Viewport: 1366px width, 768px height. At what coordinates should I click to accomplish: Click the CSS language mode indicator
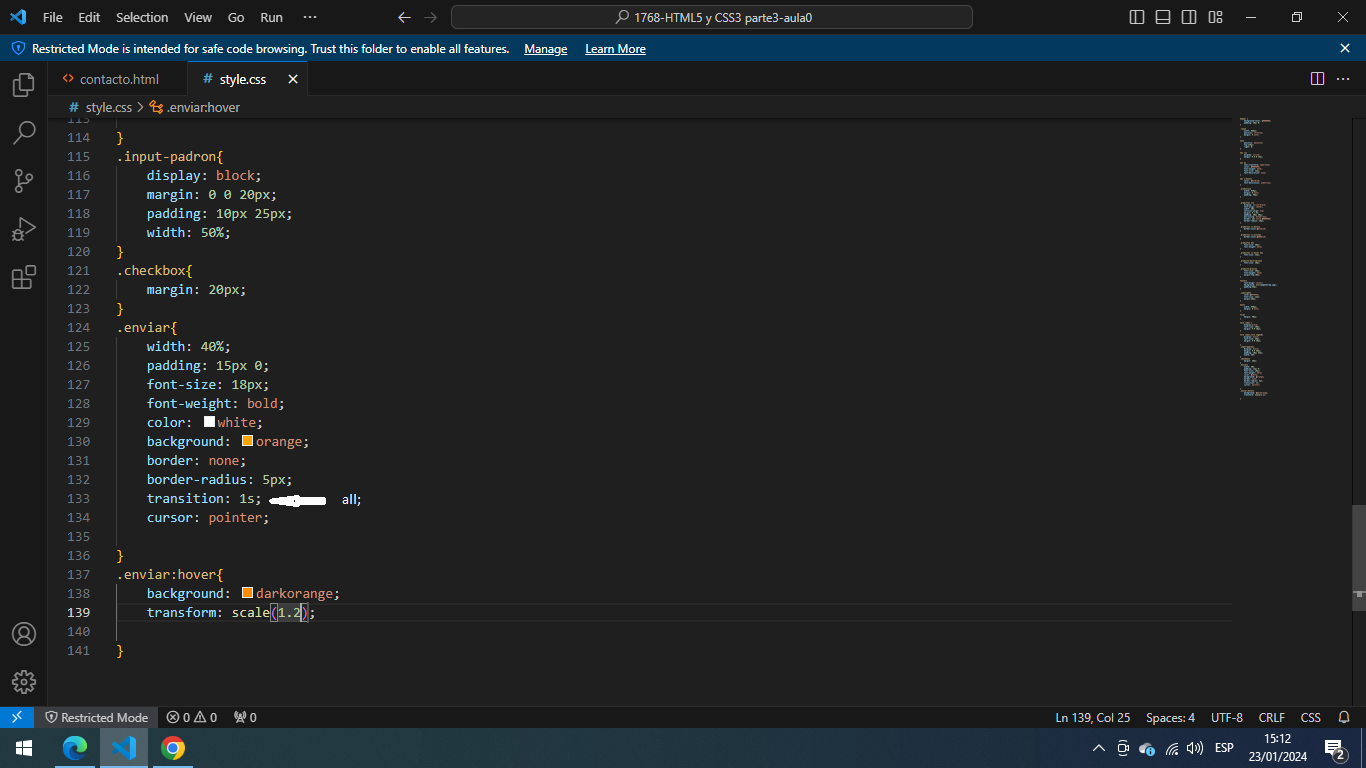pos(1310,717)
